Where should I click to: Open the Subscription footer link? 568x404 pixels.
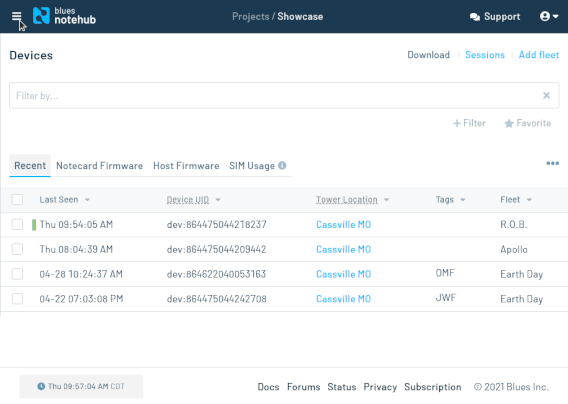tap(433, 387)
